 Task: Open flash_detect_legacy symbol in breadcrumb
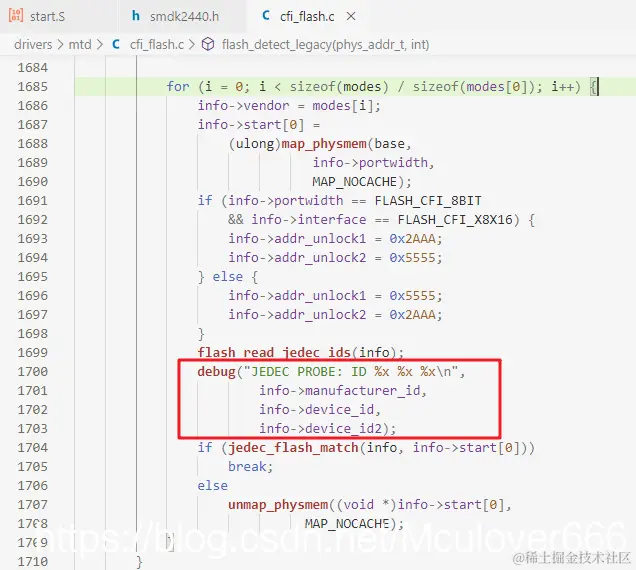click(x=325, y=44)
